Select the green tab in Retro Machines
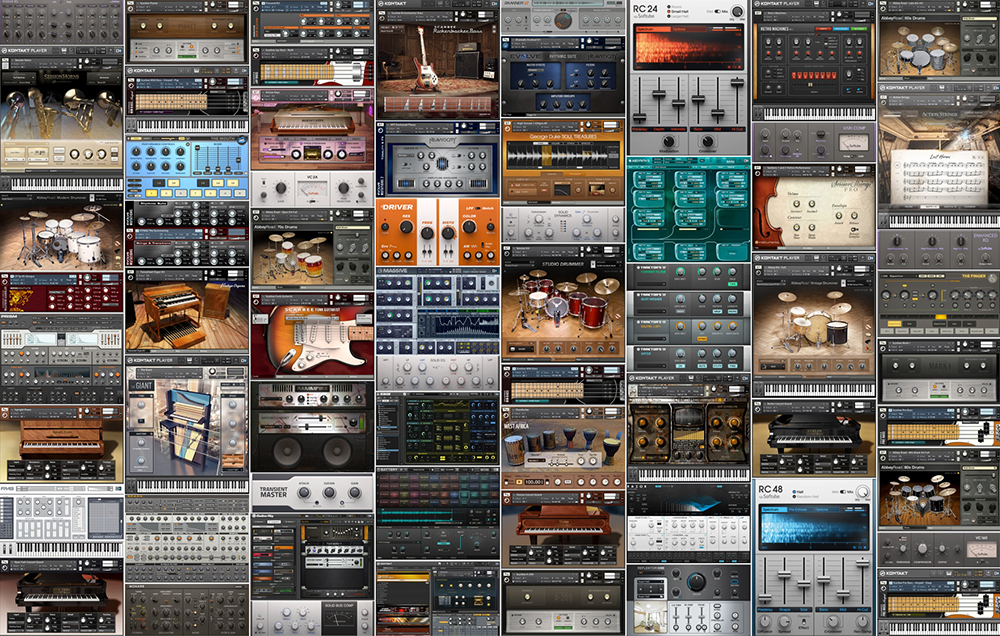 click(x=860, y=29)
